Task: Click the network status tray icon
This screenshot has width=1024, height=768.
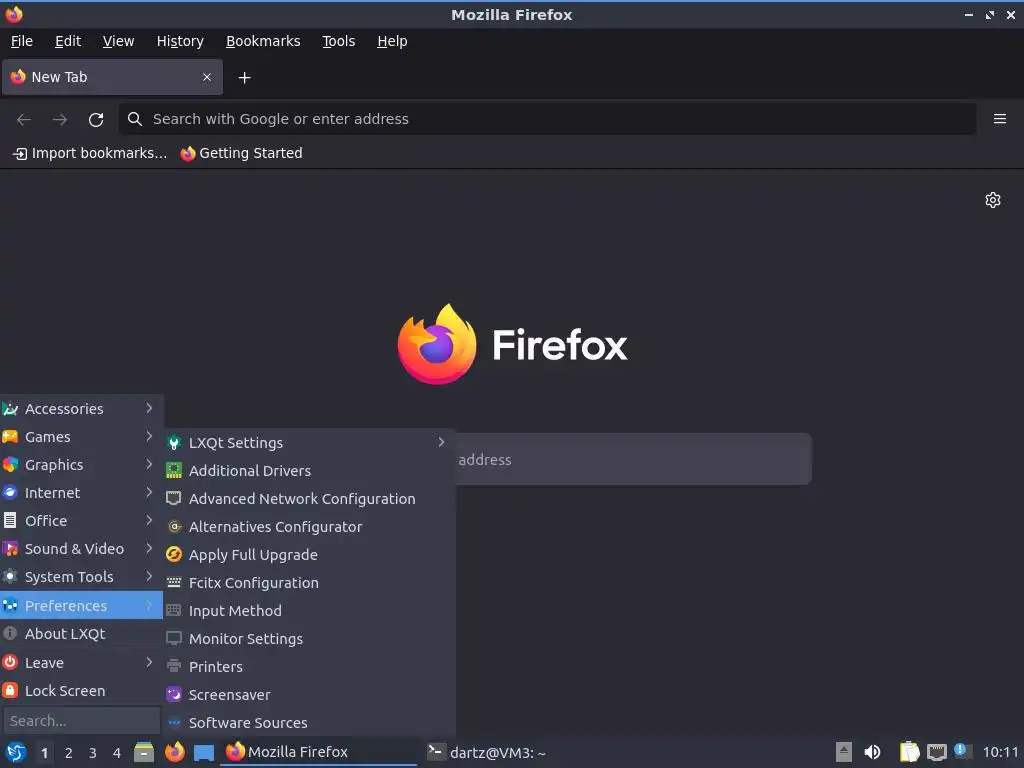Action: click(x=936, y=752)
